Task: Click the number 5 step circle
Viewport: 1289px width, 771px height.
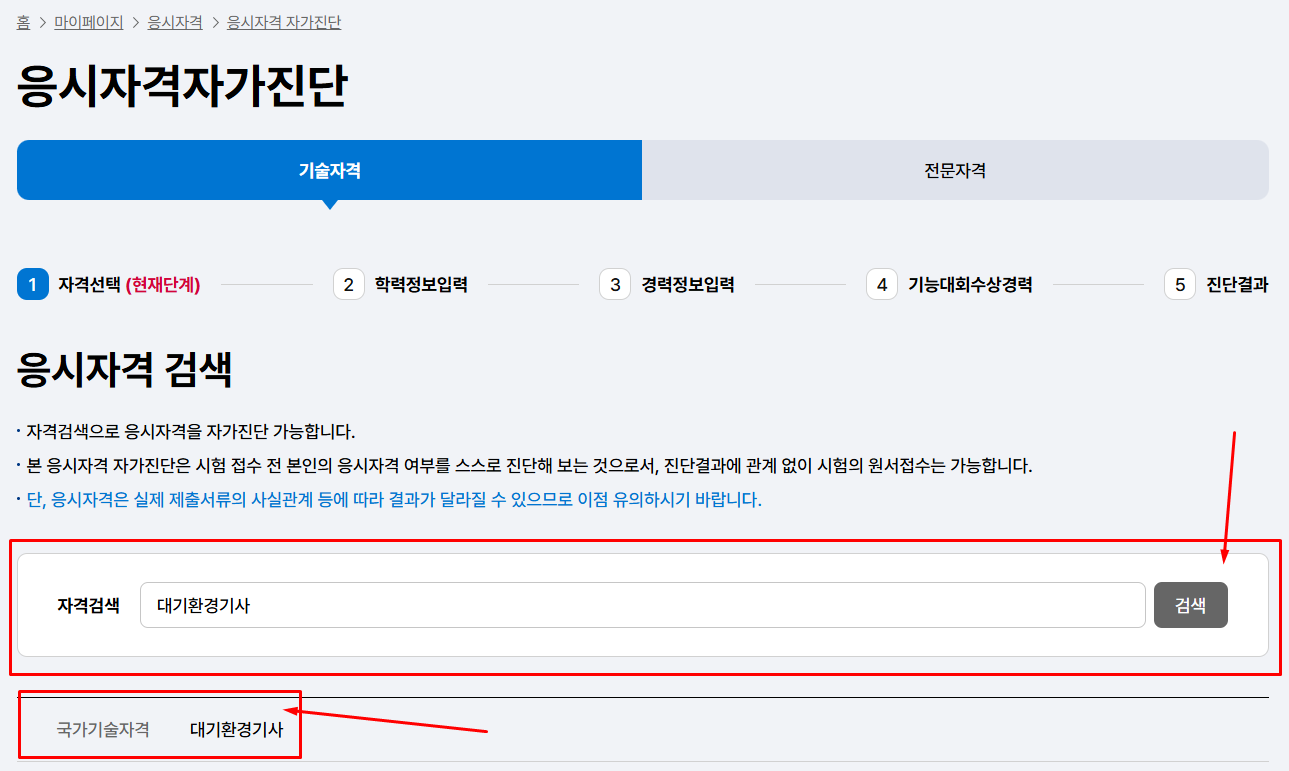Action: (x=1179, y=284)
